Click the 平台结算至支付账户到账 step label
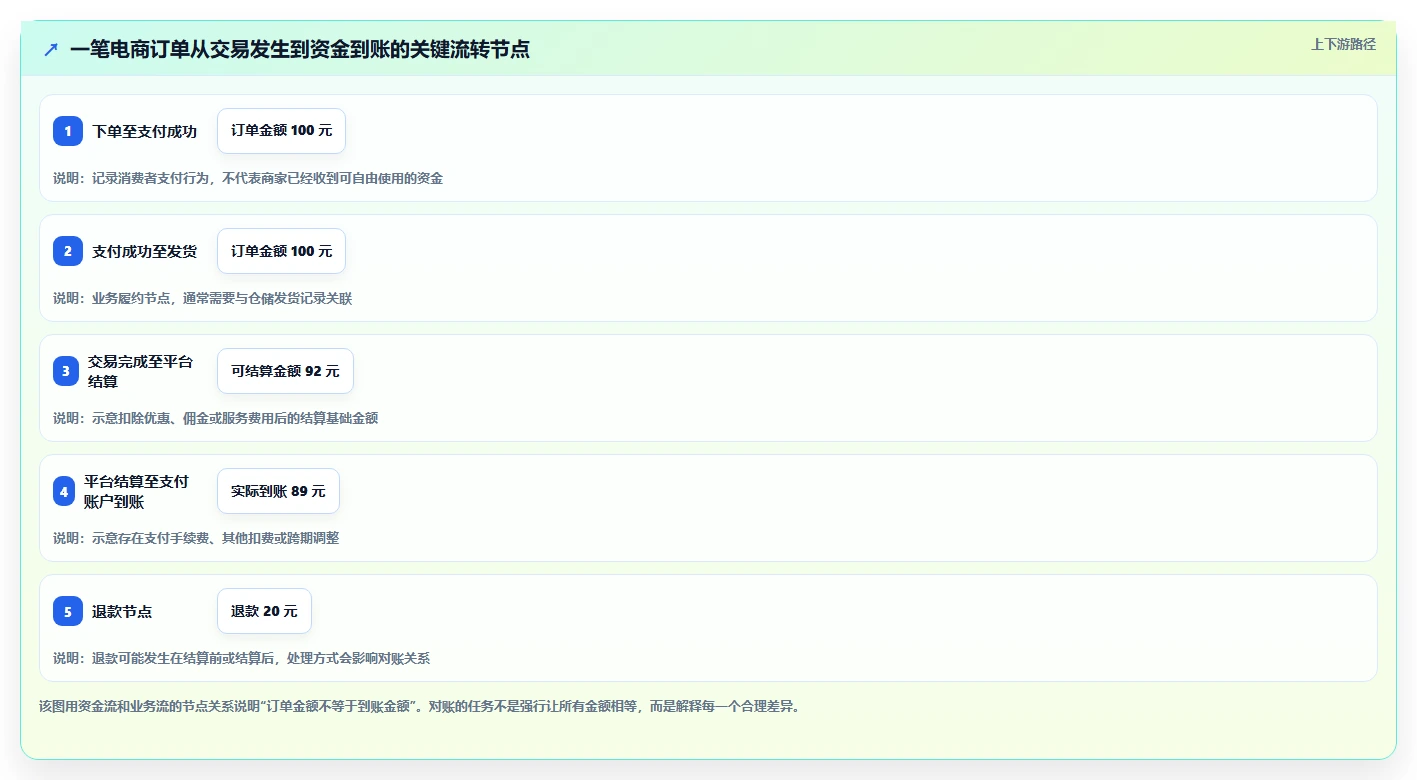1417x780 pixels. click(x=136, y=491)
